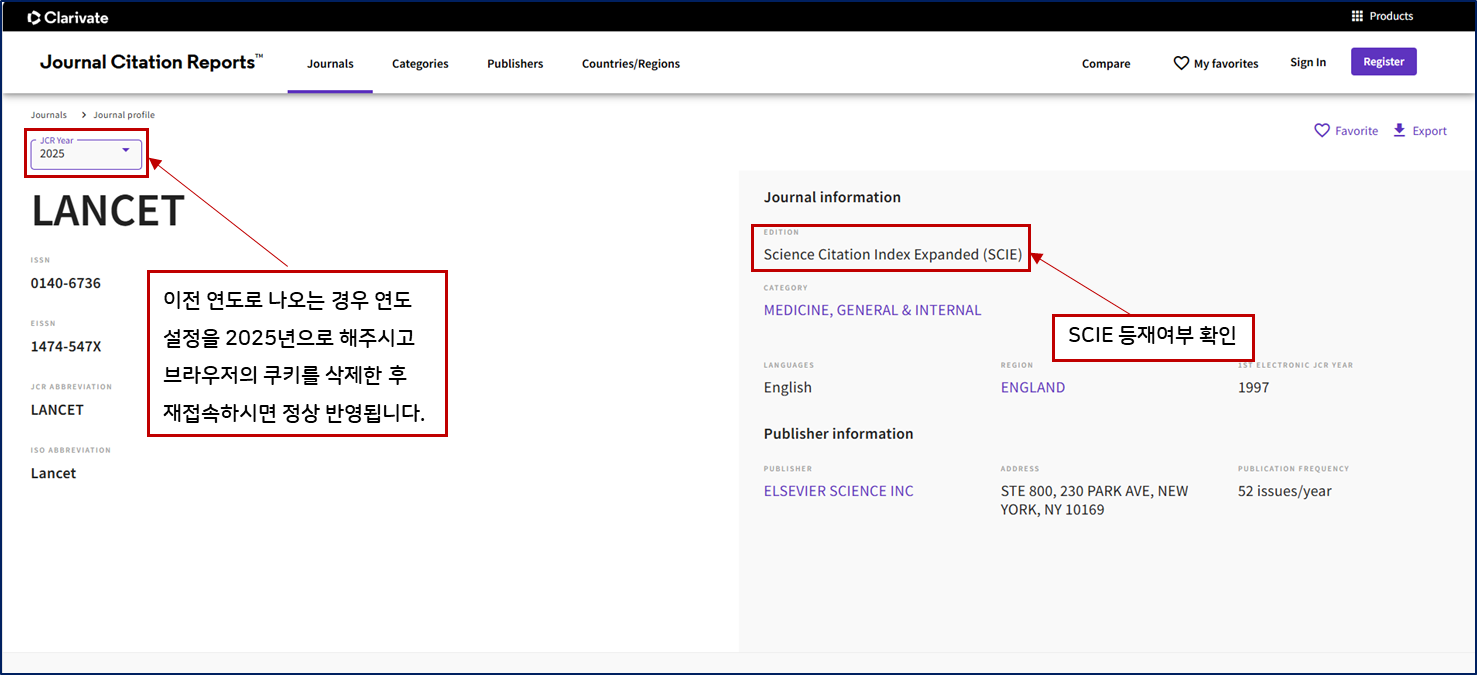The height and width of the screenshot is (675, 1477).
Task: Click the Sign In link
Action: [1308, 62]
